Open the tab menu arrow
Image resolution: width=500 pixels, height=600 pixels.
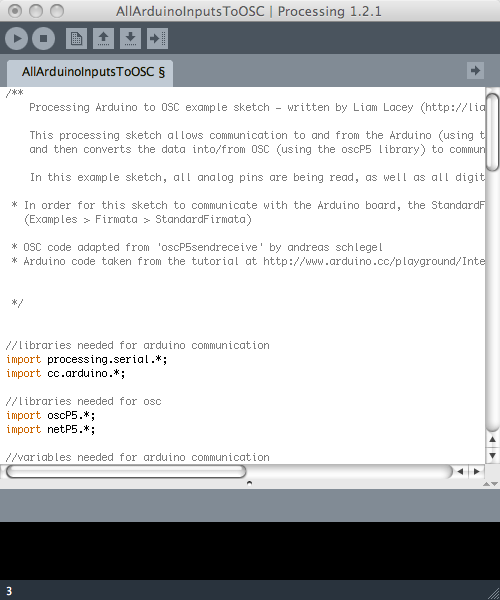tap(475, 70)
